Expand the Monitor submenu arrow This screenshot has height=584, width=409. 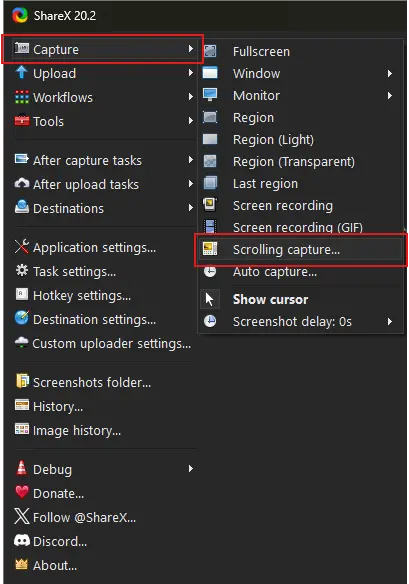coord(390,96)
